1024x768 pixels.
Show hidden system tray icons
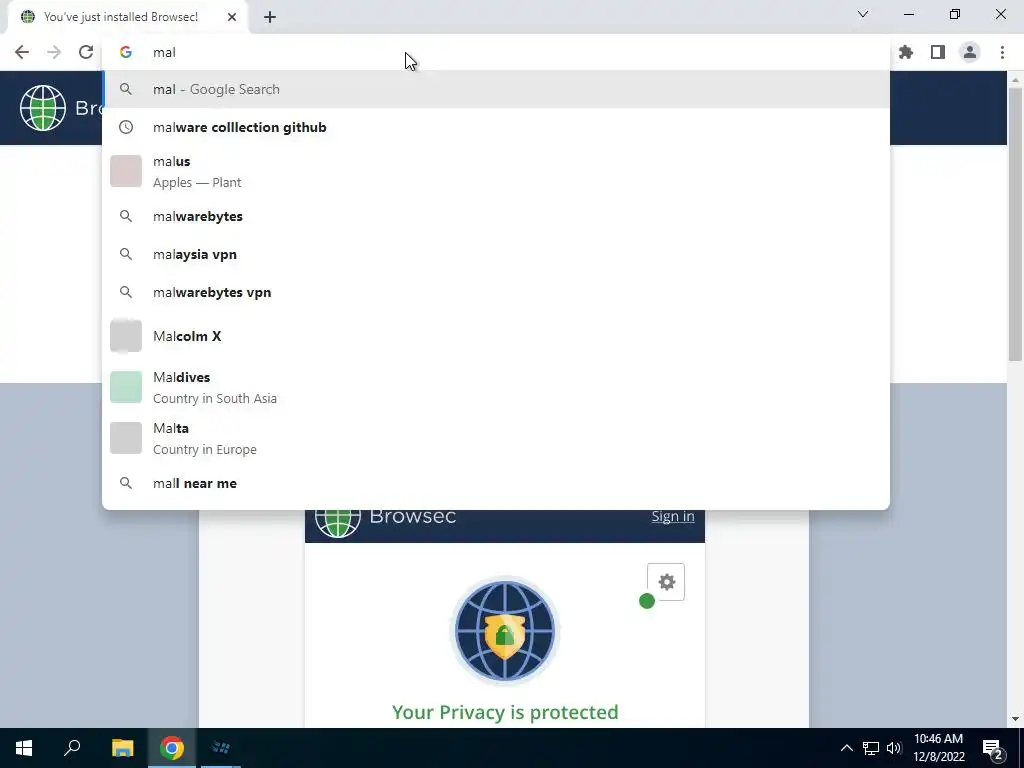point(846,748)
